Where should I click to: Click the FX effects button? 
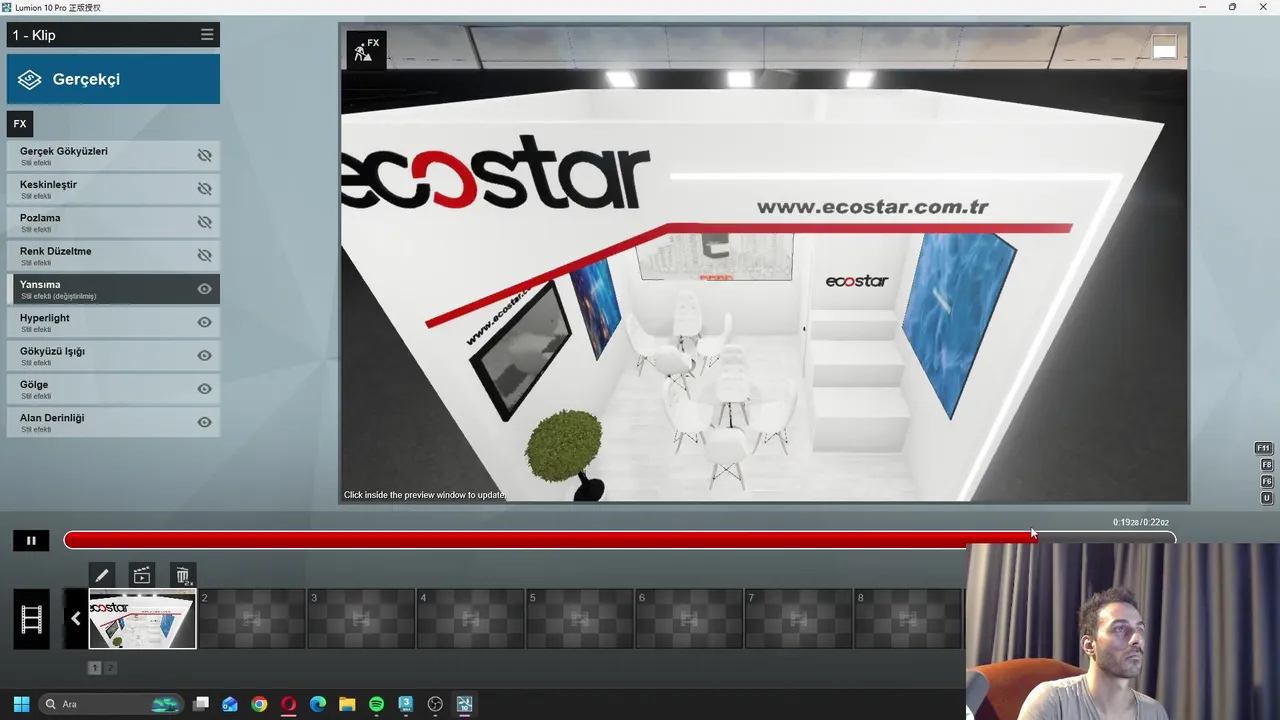20,124
